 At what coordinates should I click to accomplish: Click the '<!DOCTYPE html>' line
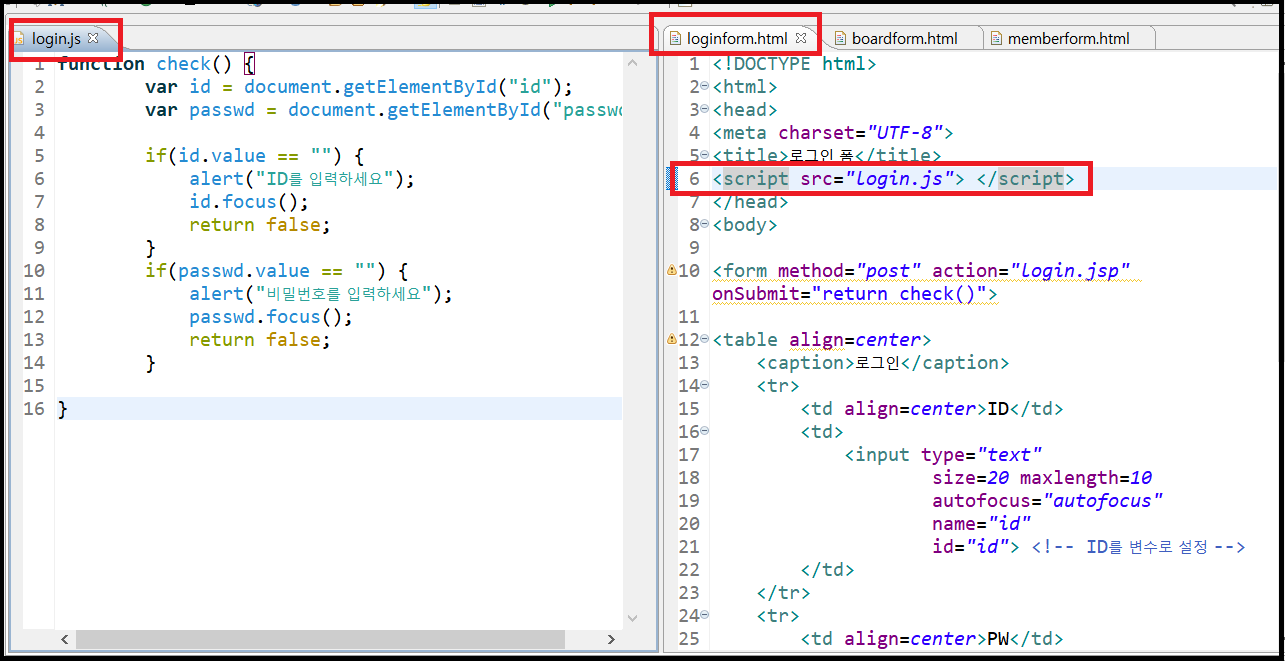tap(794, 64)
